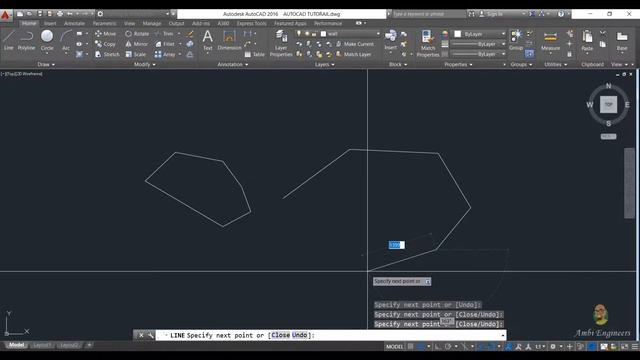Image resolution: width=640 pixels, height=360 pixels.
Task: Toggle polar tracking in status bar
Action: coord(448,347)
